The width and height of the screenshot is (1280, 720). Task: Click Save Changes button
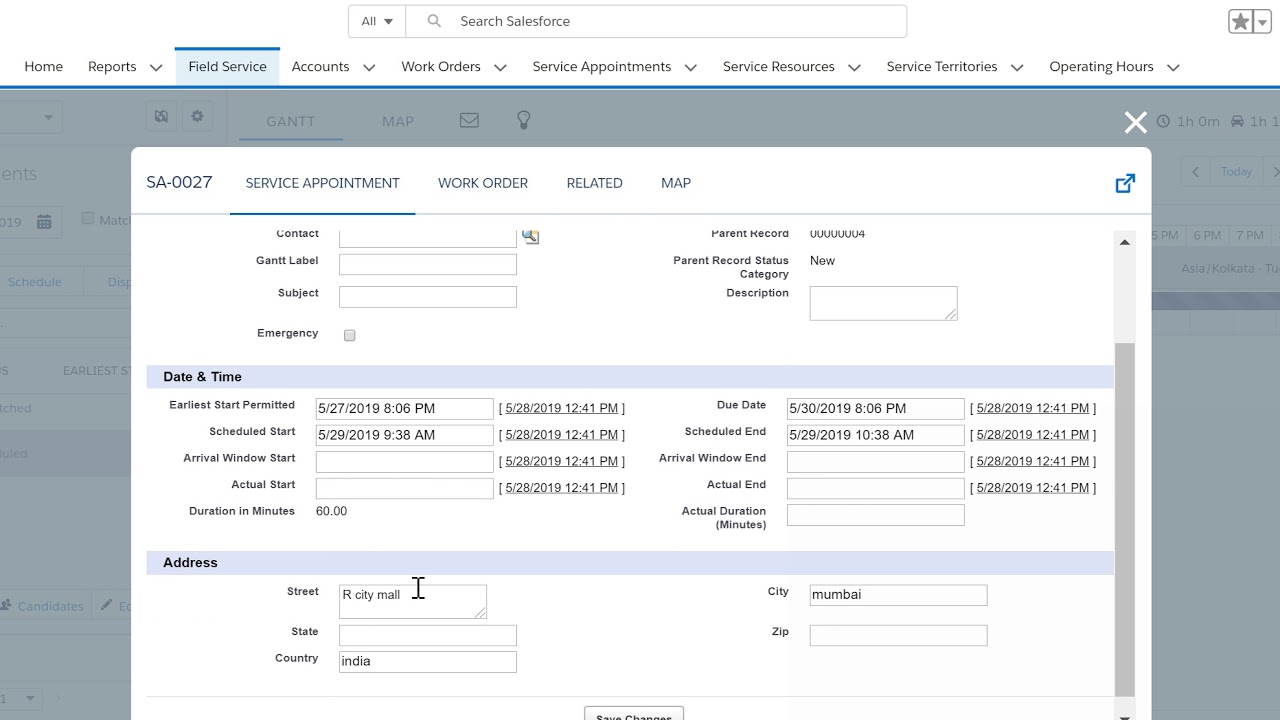pyautogui.click(x=634, y=714)
